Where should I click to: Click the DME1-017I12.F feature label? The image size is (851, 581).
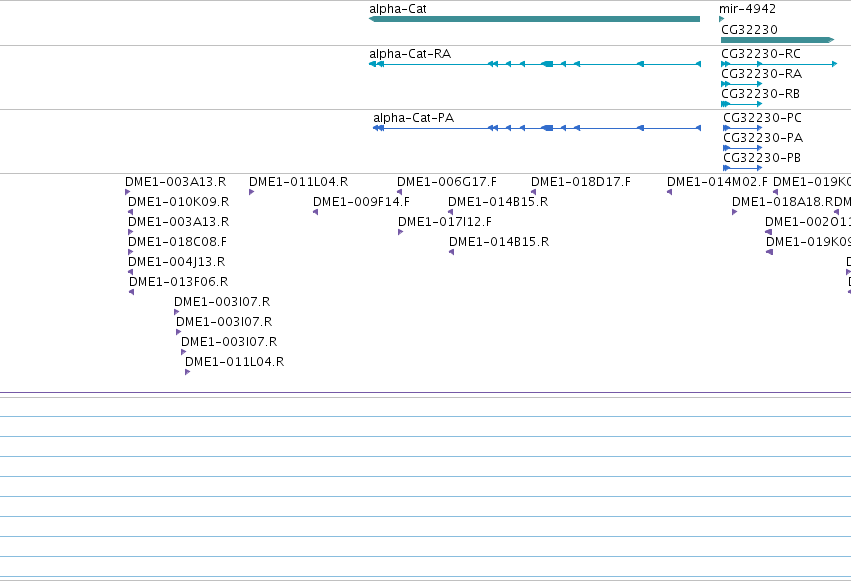point(445,222)
